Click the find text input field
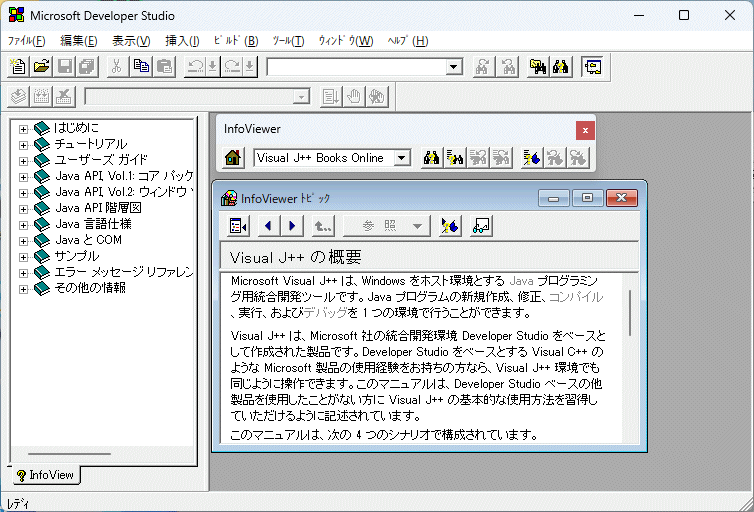The width and height of the screenshot is (754, 512). tap(356, 67)
